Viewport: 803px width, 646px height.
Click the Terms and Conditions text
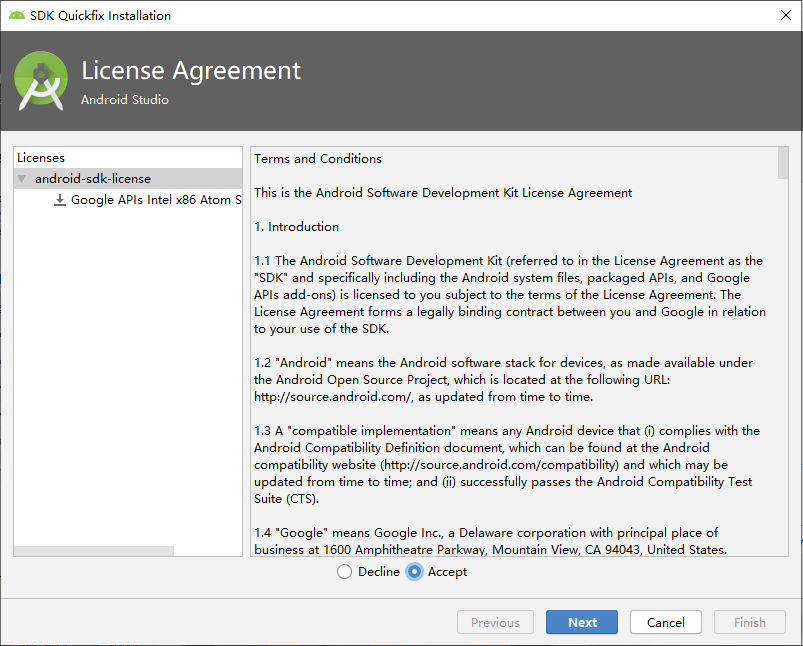(x=318, y=158)
